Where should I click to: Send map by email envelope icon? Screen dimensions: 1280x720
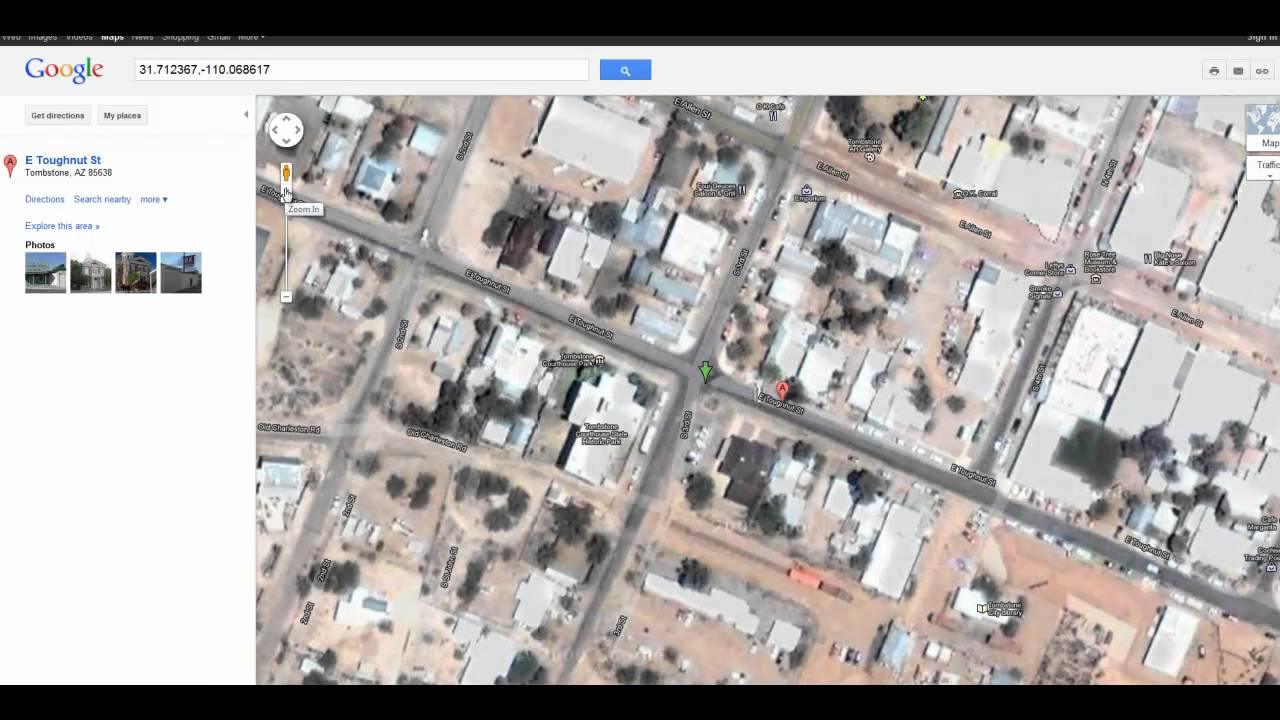coord(1238,71)
